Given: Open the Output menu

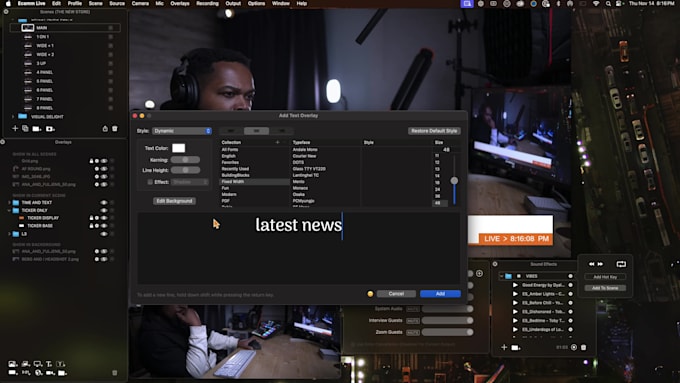Looking at the screenshot, I should tap(233, 3).
